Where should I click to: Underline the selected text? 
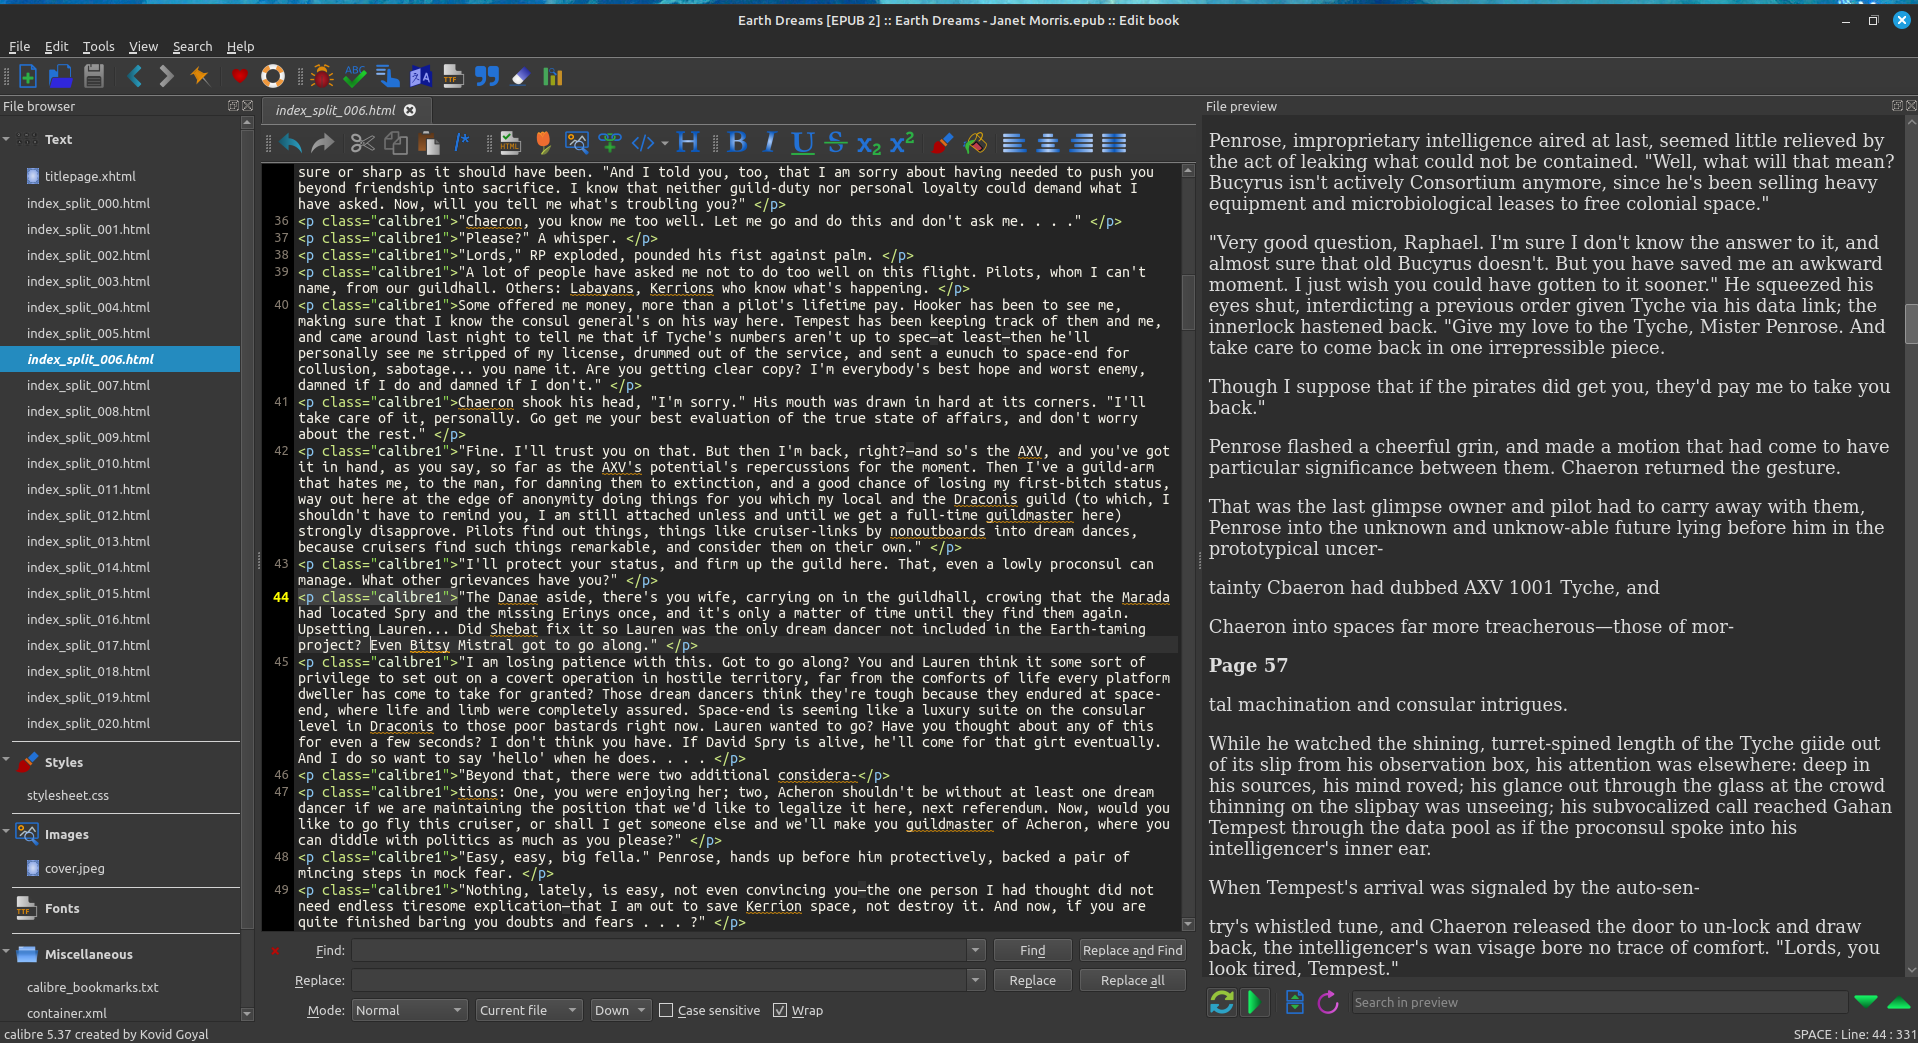coord(803,143)
